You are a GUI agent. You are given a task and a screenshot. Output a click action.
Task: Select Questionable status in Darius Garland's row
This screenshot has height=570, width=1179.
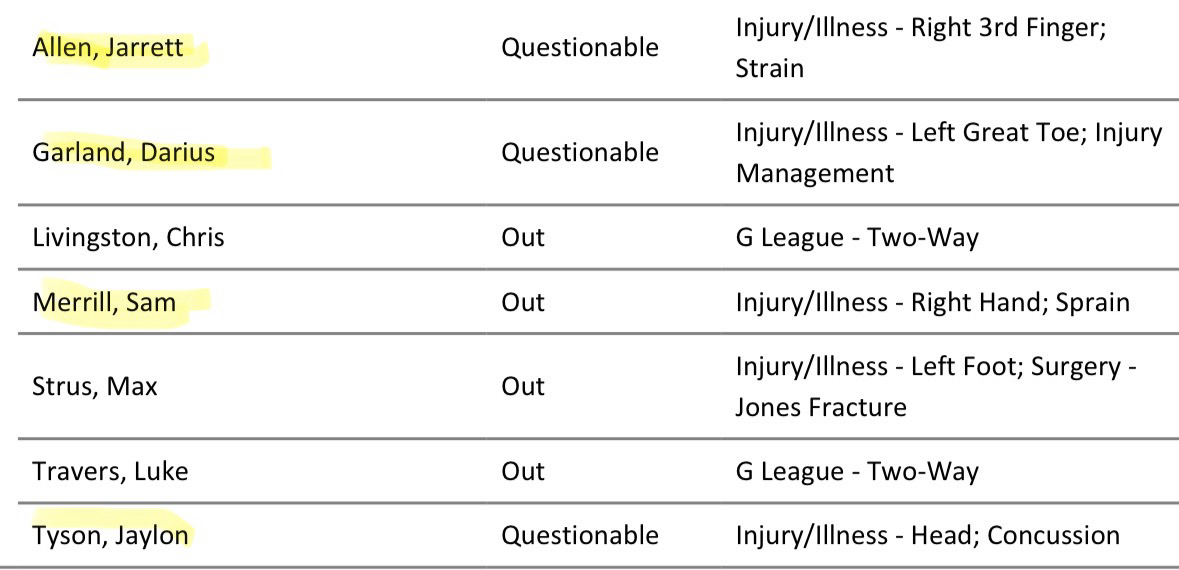click(579, 153)
